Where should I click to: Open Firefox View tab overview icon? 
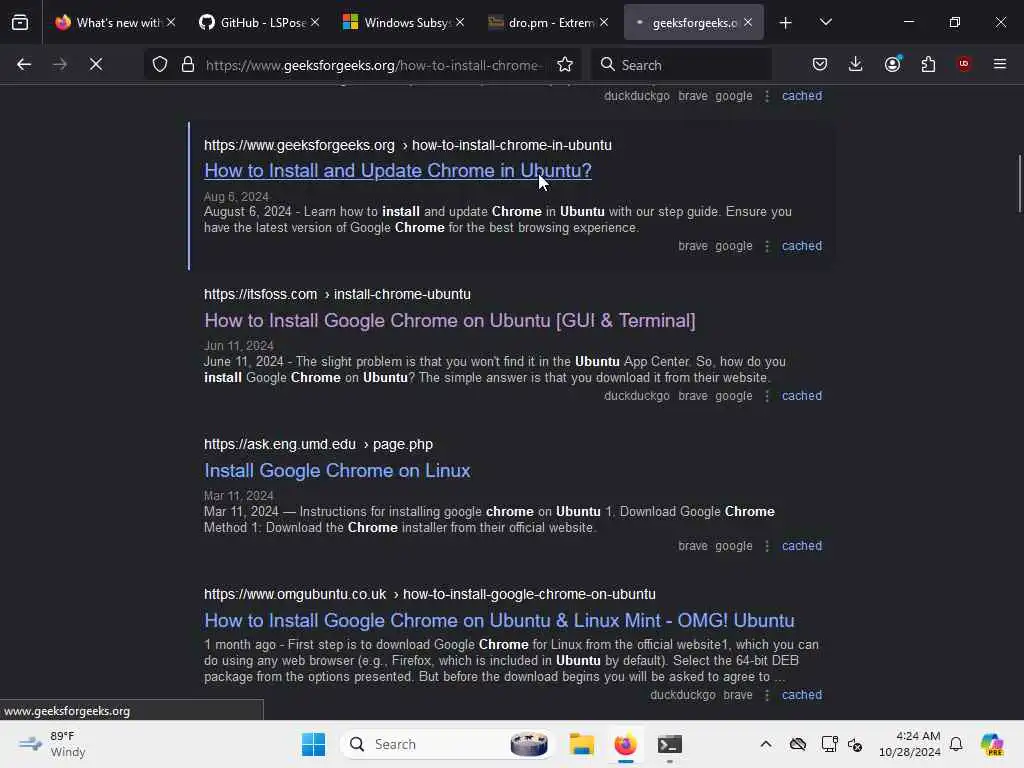tap(20, 22)
